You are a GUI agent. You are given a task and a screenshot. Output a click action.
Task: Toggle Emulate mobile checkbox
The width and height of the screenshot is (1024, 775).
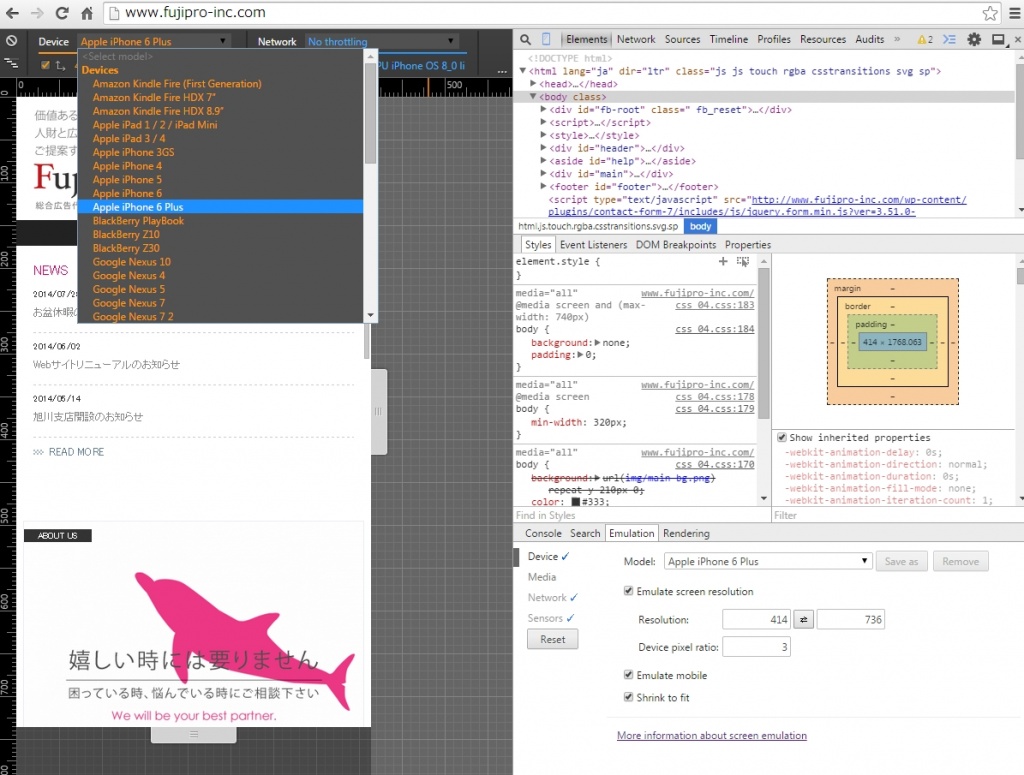coord(628,674)
